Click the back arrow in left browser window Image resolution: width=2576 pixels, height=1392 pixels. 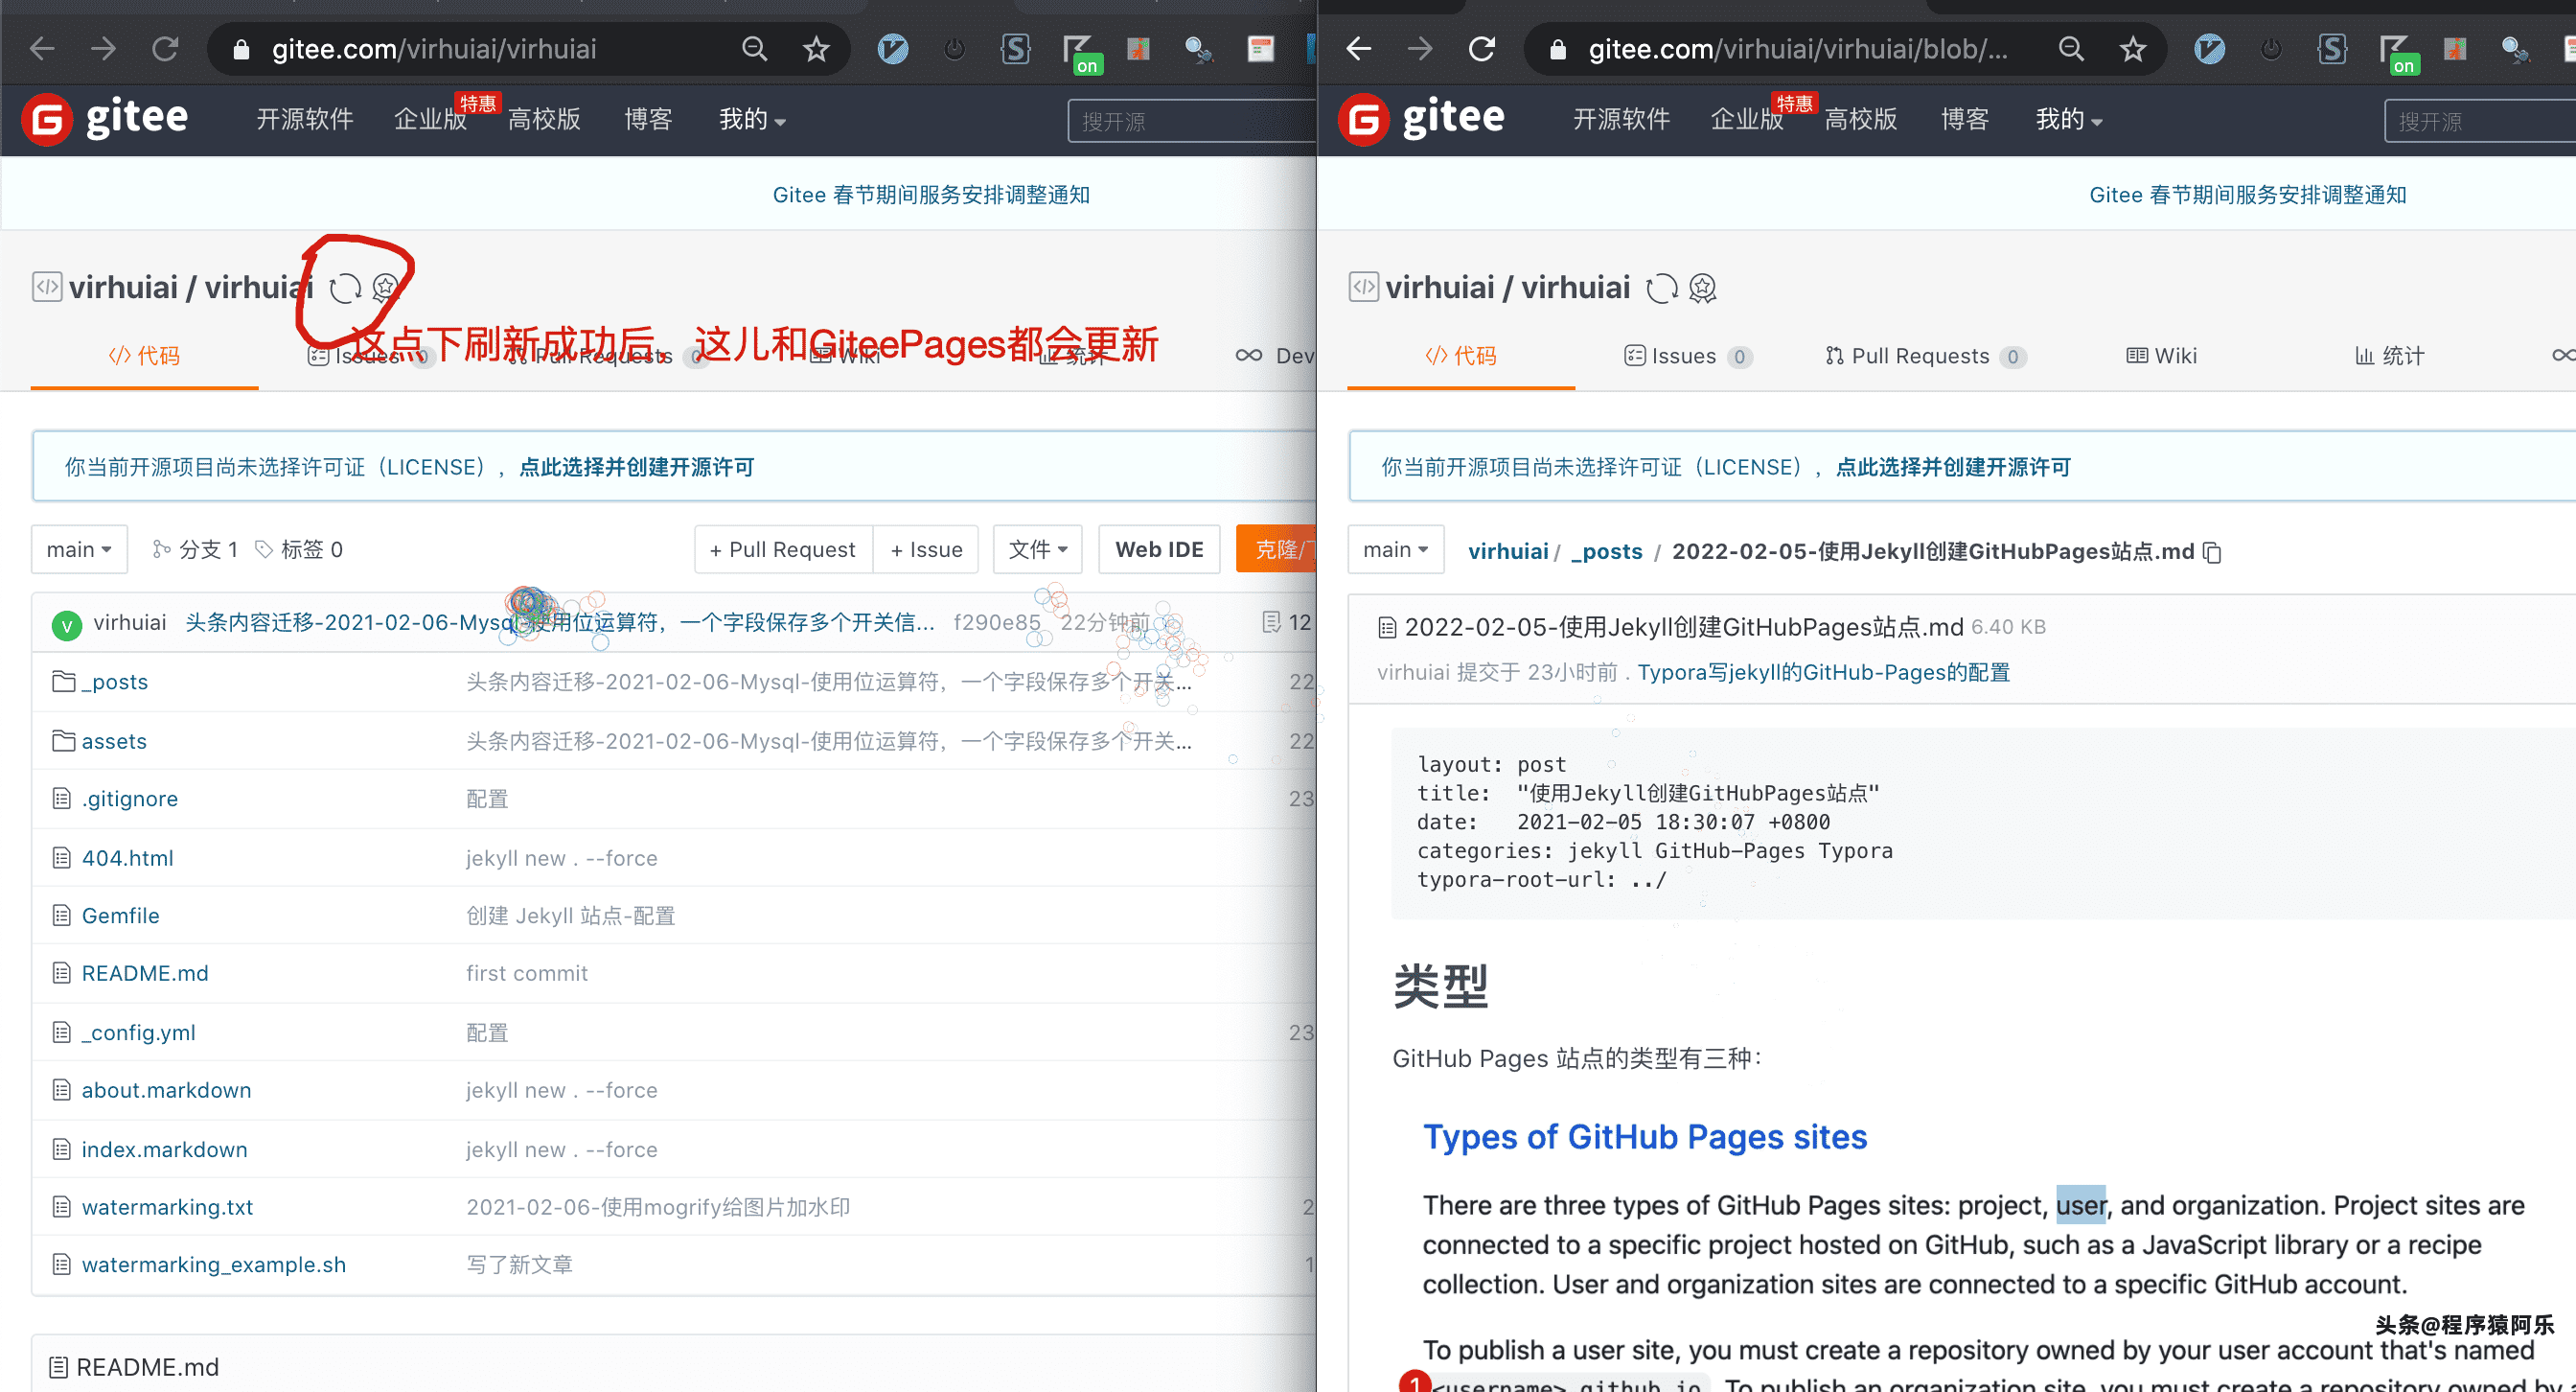(x=42, y=49)
